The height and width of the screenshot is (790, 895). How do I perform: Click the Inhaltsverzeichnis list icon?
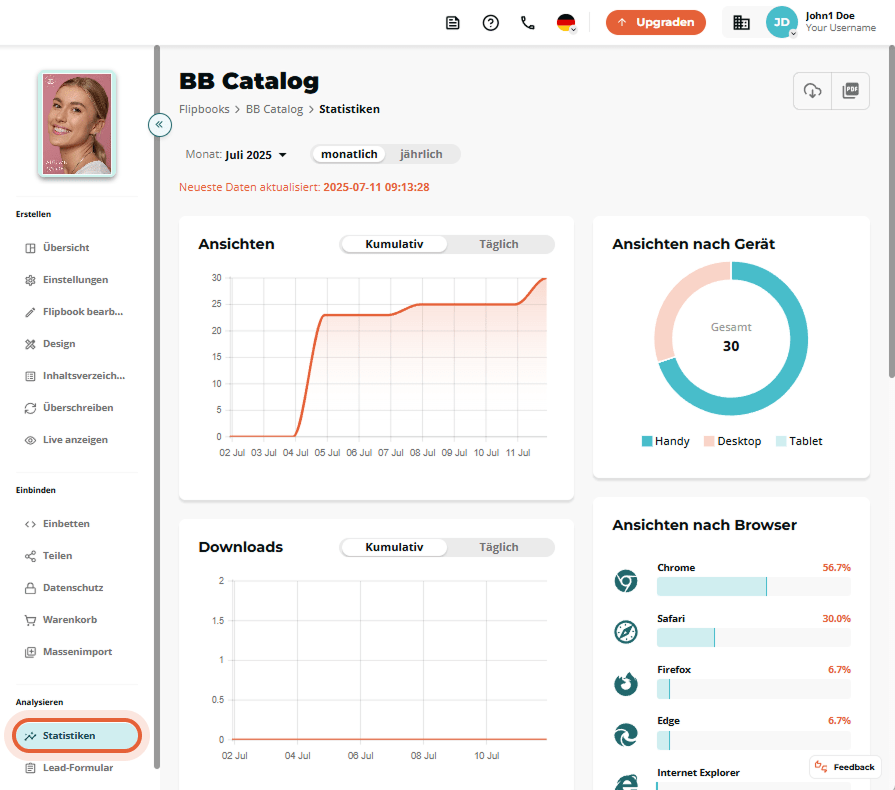click(30, 376)
